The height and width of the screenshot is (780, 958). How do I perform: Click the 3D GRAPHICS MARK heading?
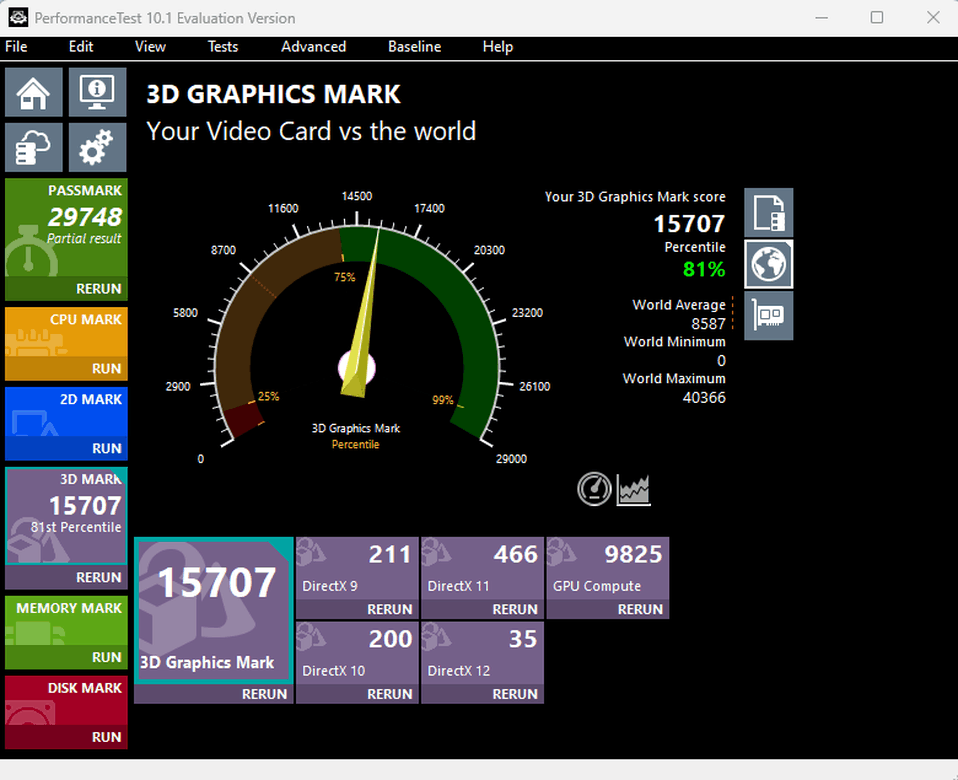pos(273,94)
